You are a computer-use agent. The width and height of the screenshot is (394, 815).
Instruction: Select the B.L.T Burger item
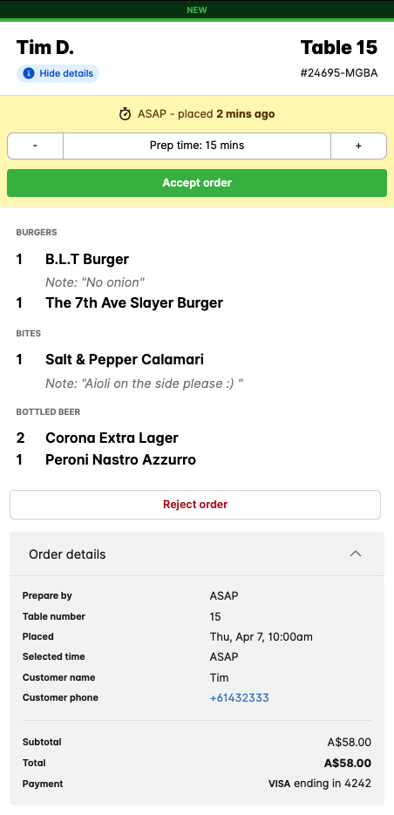pyautogui.click(x=87, y=259)
